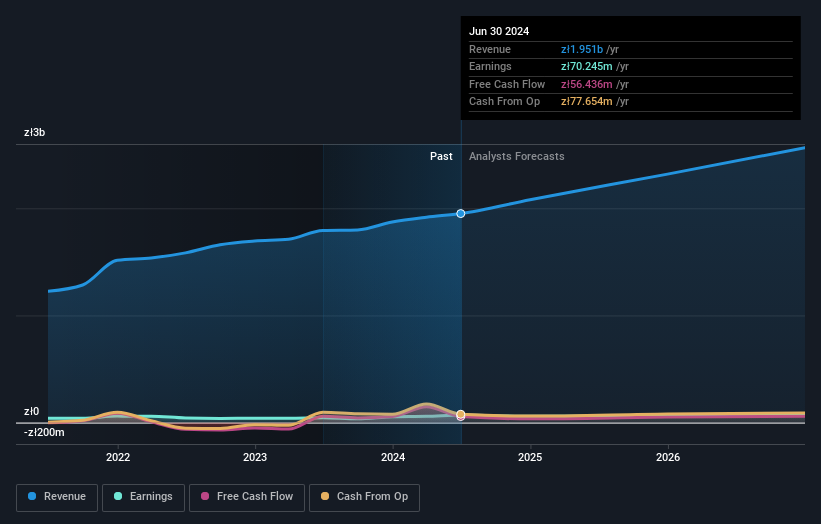Click the teal Earnings legend dot
The height and width of the screenshot is (524, 821).
pos(118,496)
